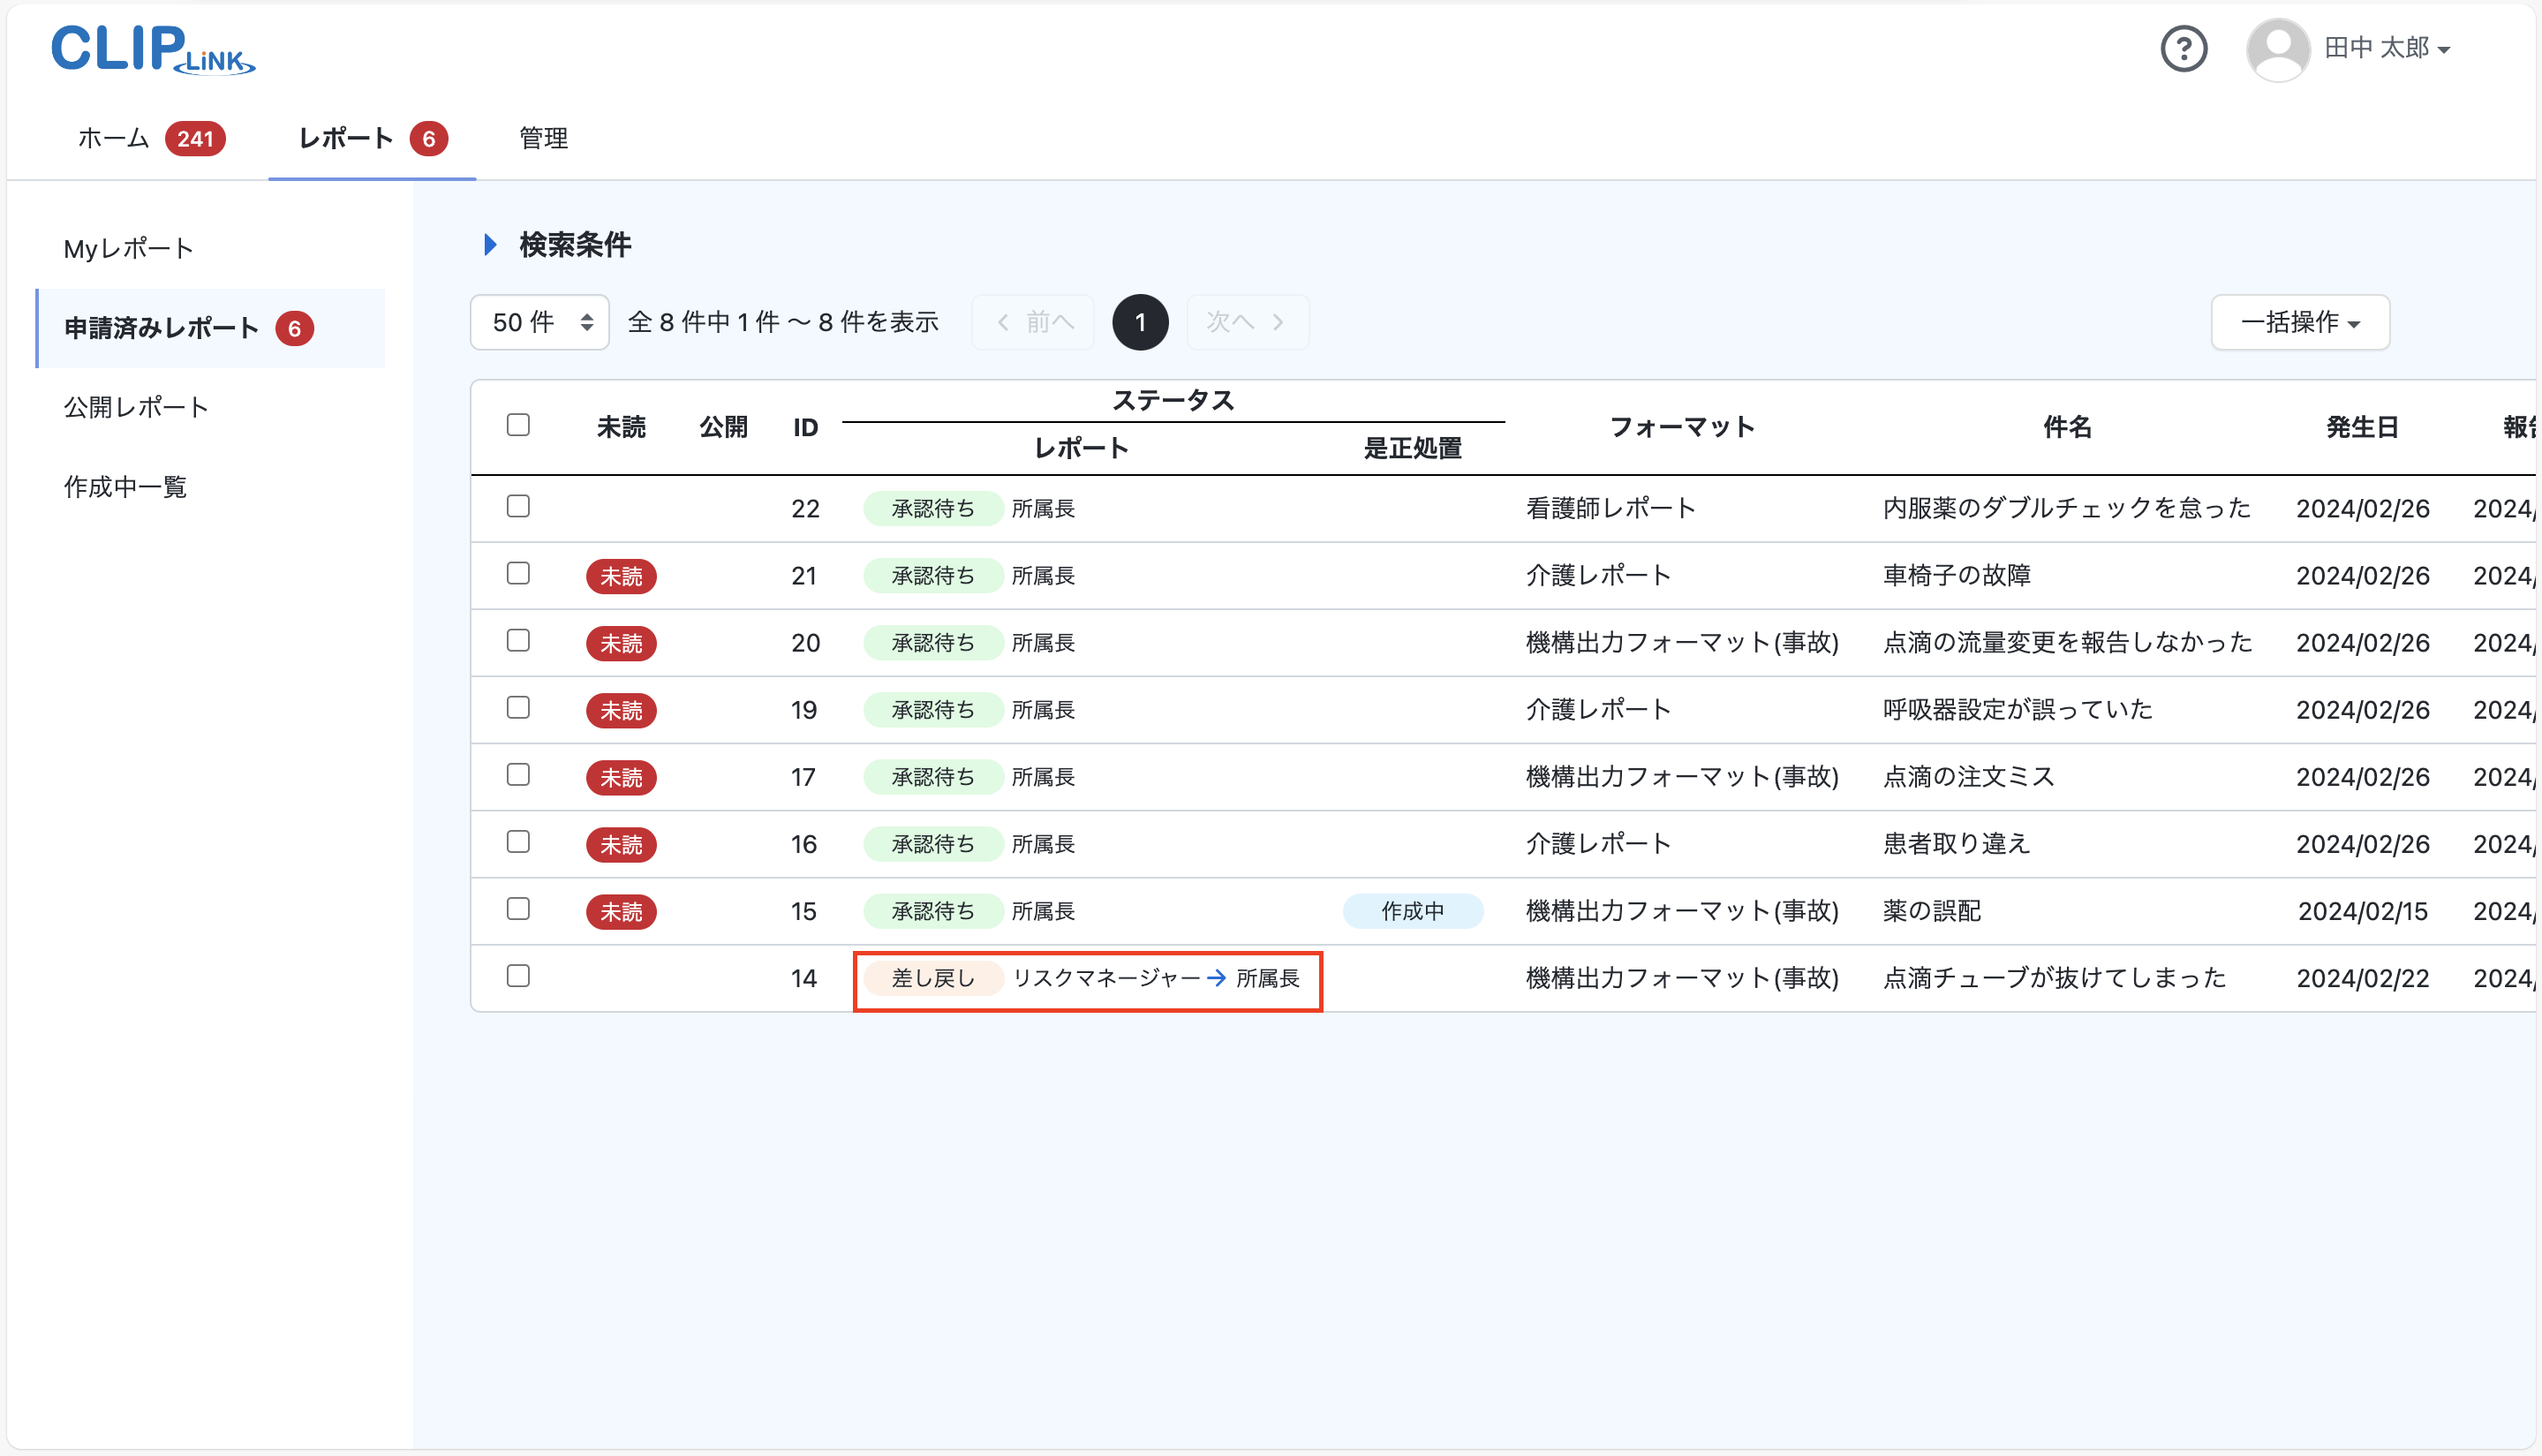Viewport: 2542px width, 1456px height.
Task: Check the select-all checkbox in table header
Action: (519, 425)
